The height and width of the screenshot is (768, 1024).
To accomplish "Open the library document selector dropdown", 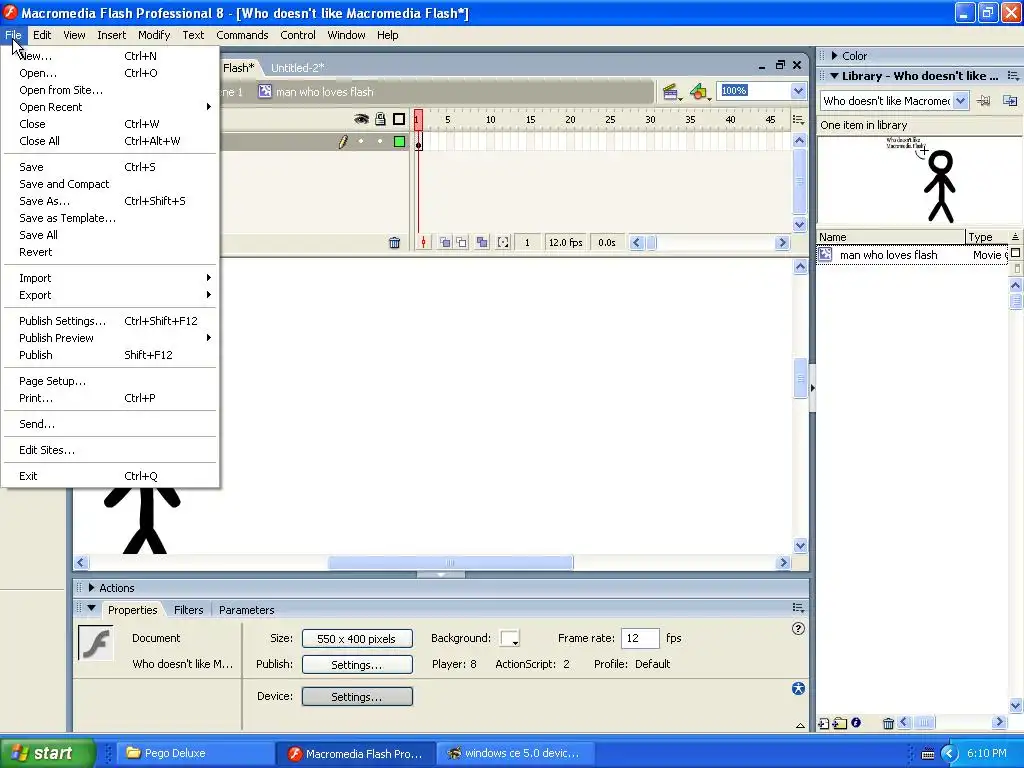I will coord(960,101).
